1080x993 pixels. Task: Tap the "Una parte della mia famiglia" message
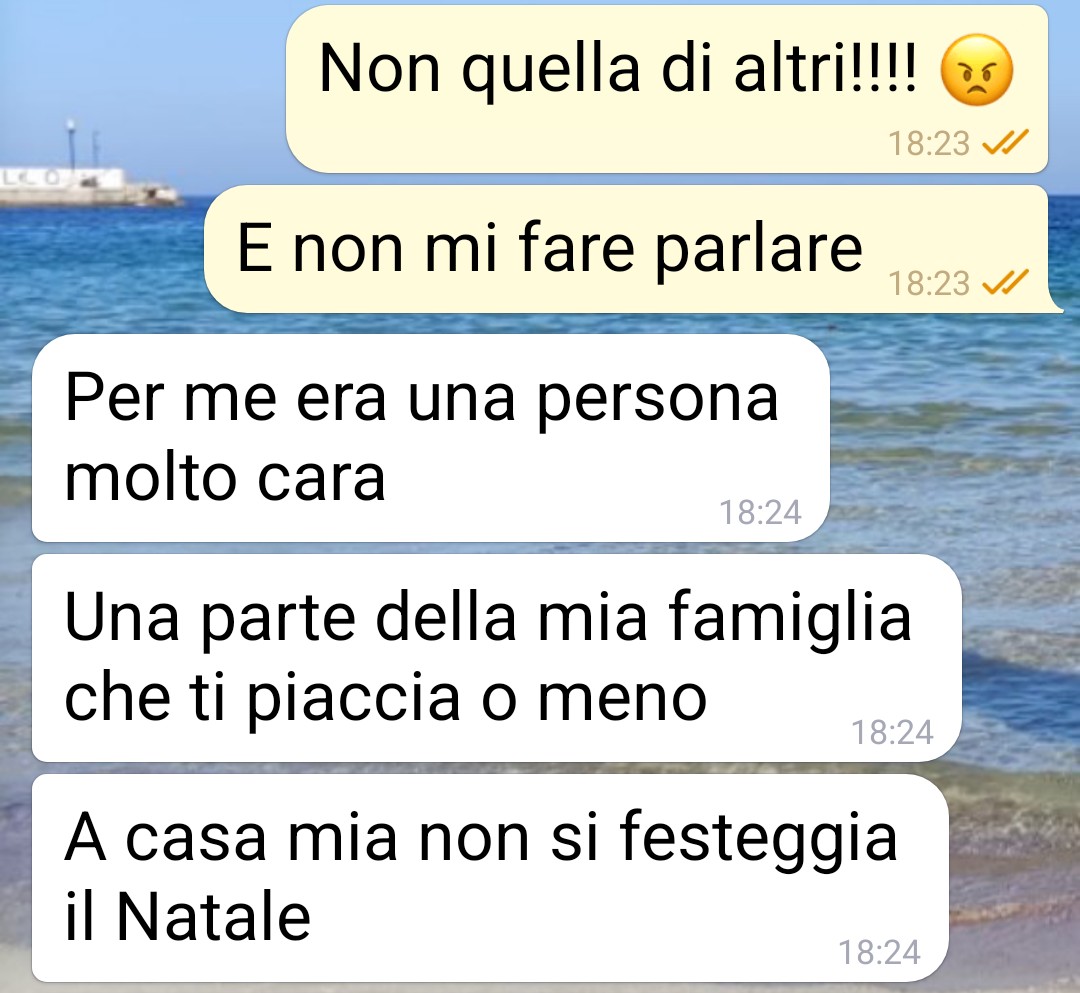[x=497, y=658]
